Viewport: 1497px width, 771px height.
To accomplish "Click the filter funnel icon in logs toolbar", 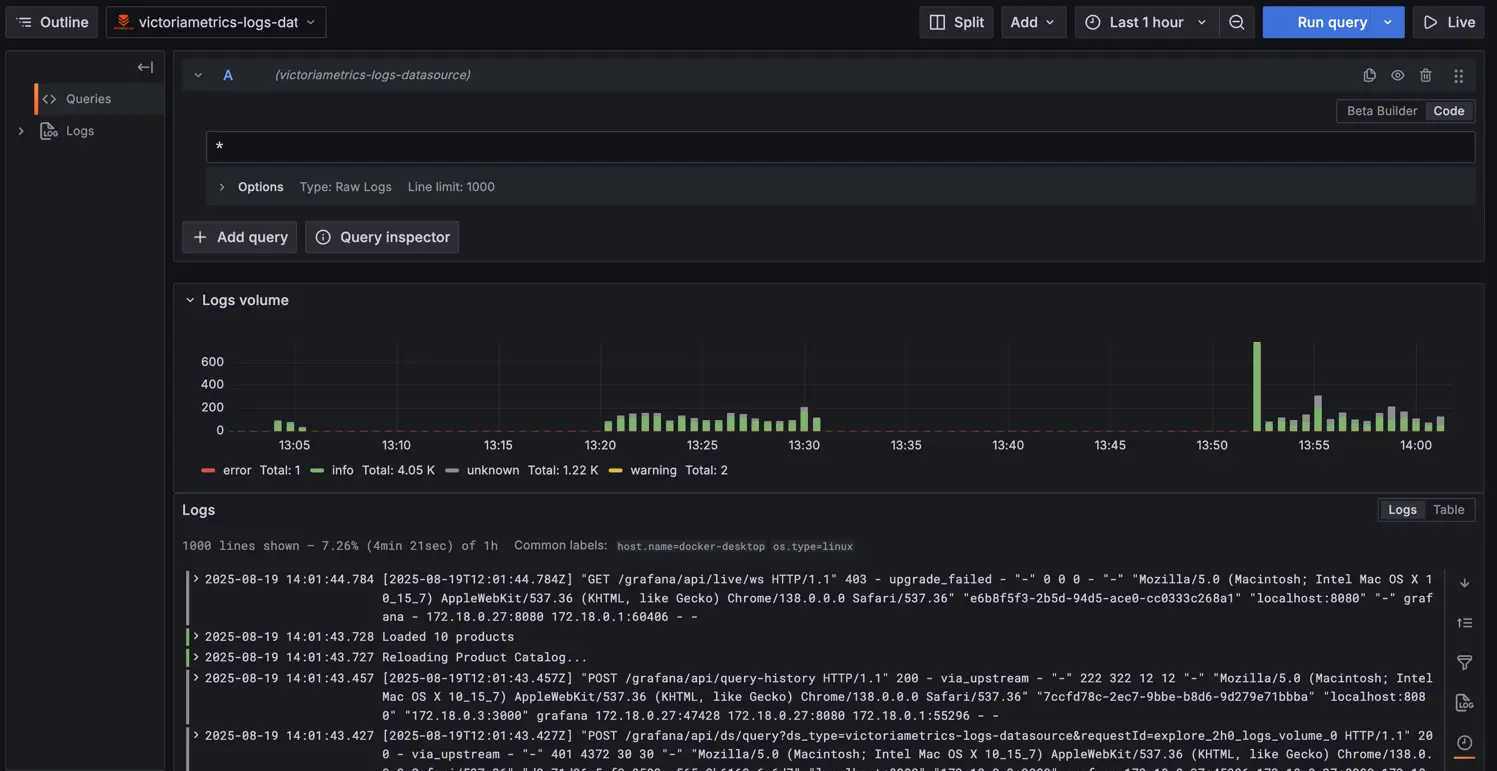I will (x=1464, y=663).
